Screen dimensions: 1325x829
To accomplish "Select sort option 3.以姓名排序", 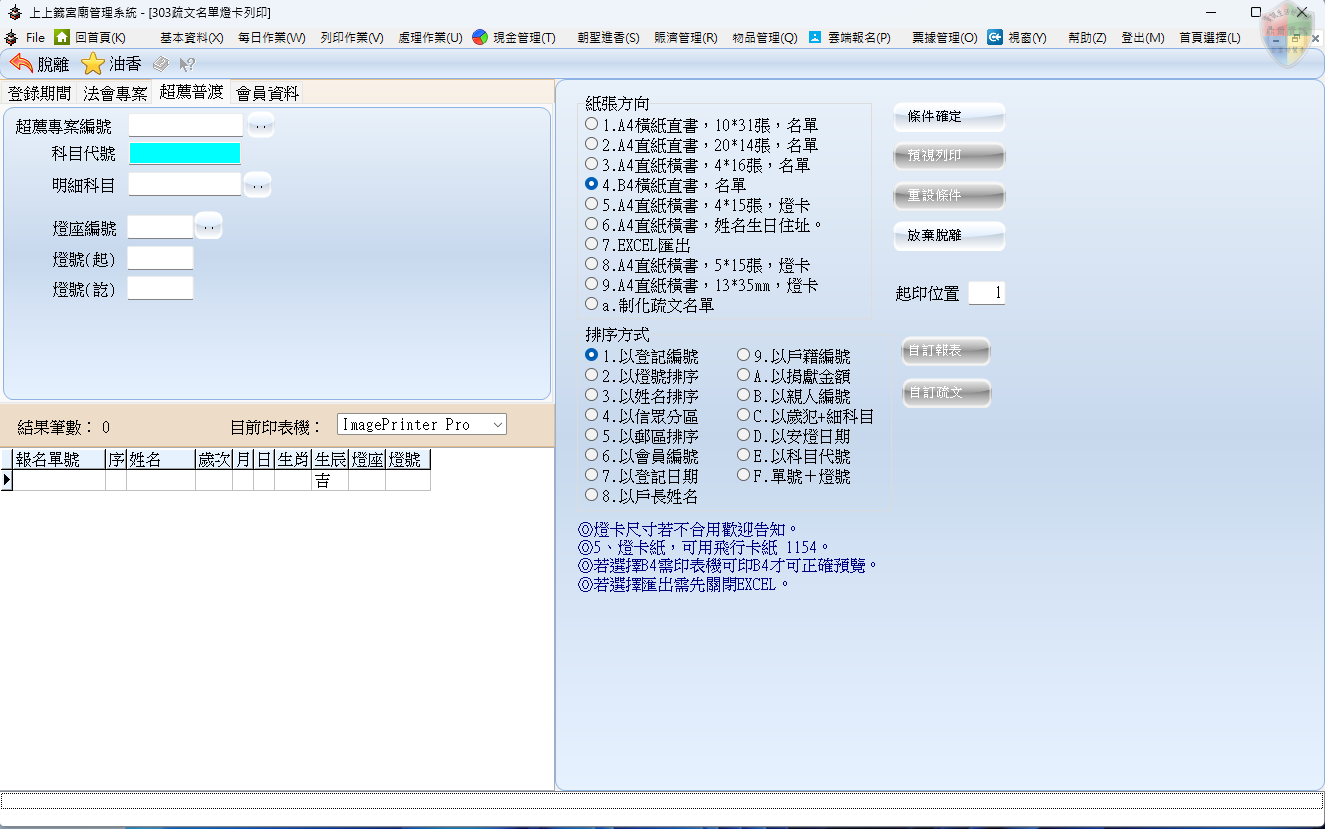I will click(592, 396).
